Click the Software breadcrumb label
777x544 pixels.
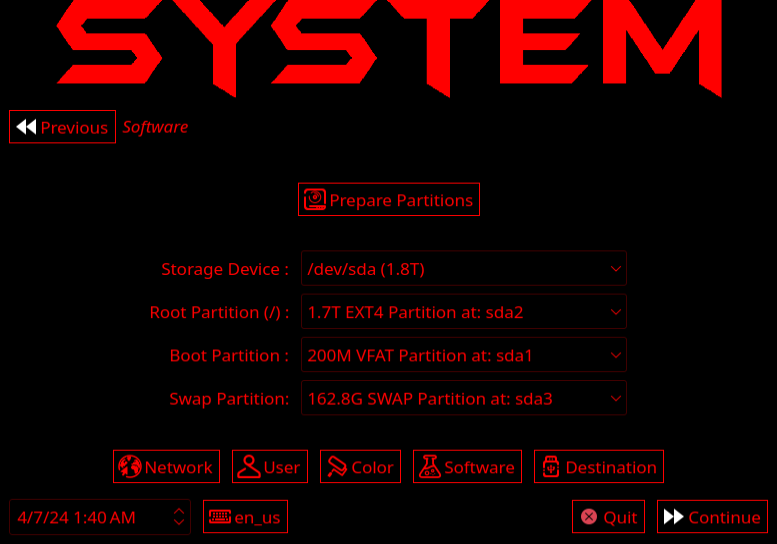155,127
